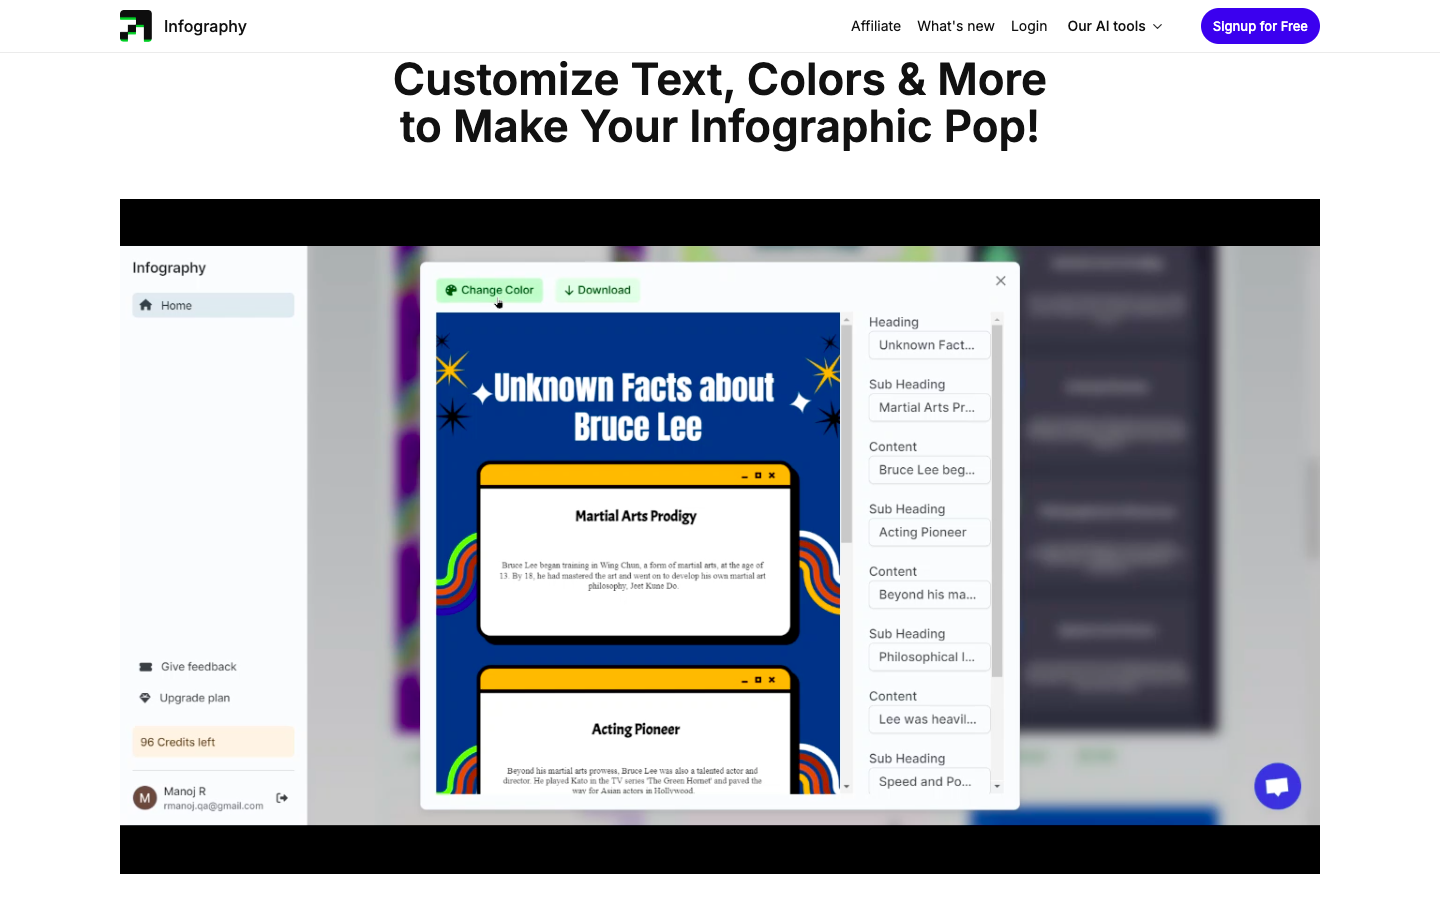The height and width of the screenshot is (900, 1440).
Task: Click the Beyond his ma... content field
Action: tap(929, 595)
